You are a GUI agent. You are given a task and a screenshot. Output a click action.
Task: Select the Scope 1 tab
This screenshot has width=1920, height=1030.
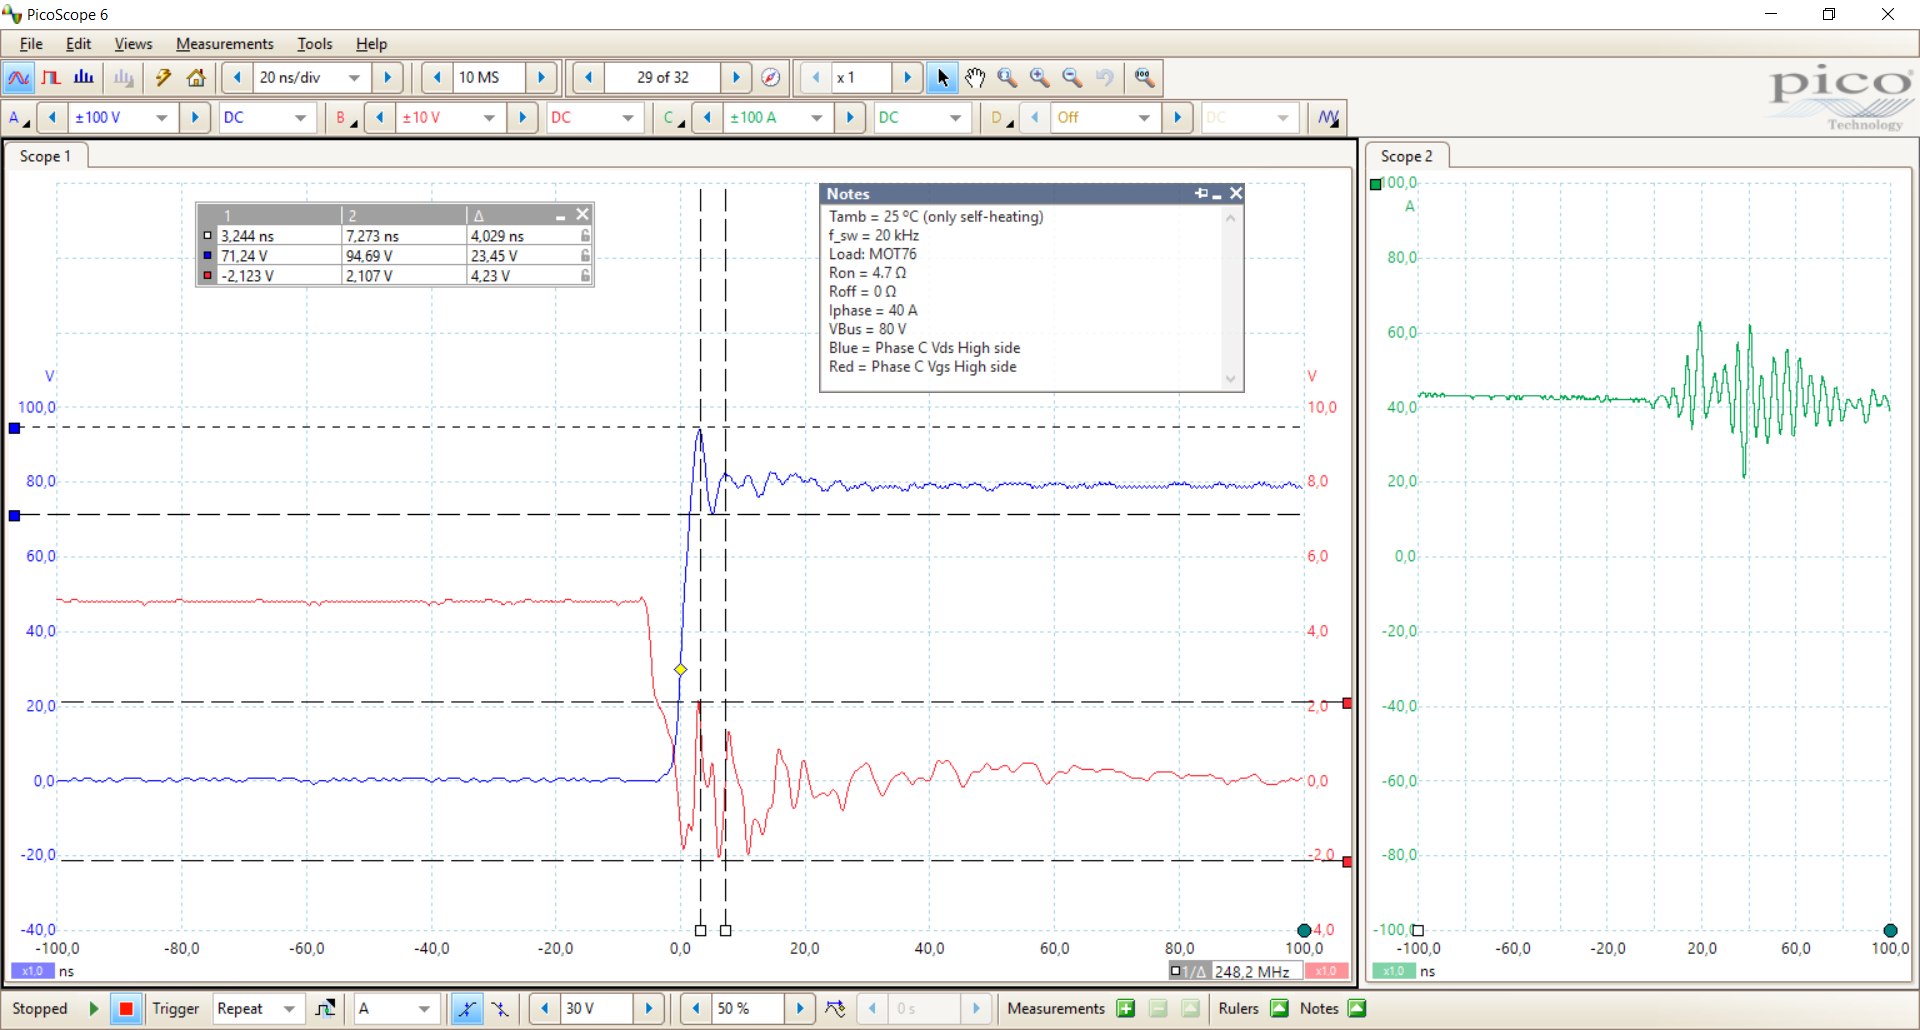45,156
